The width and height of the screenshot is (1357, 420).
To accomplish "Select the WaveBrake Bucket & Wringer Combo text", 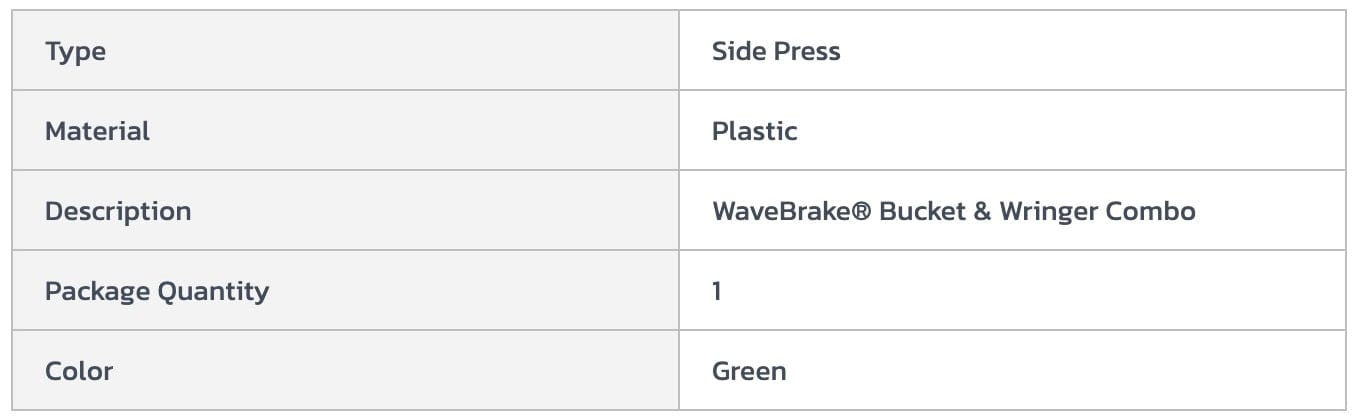I will (x=953, y=211).
